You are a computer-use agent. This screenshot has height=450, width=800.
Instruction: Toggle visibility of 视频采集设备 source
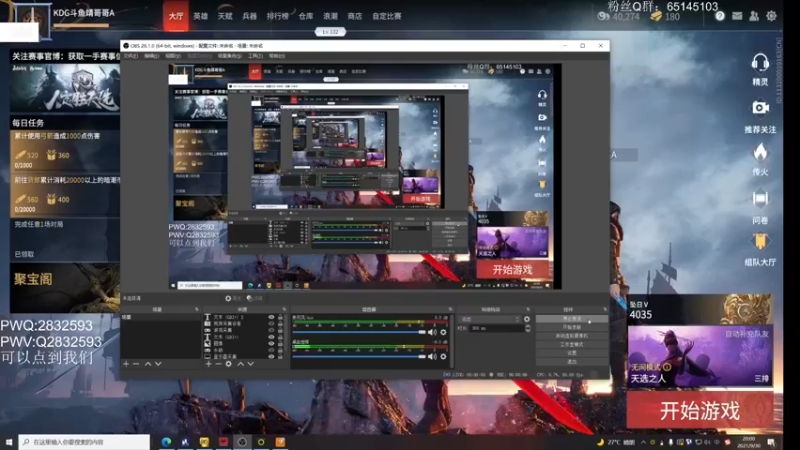[x=271, y=324]
